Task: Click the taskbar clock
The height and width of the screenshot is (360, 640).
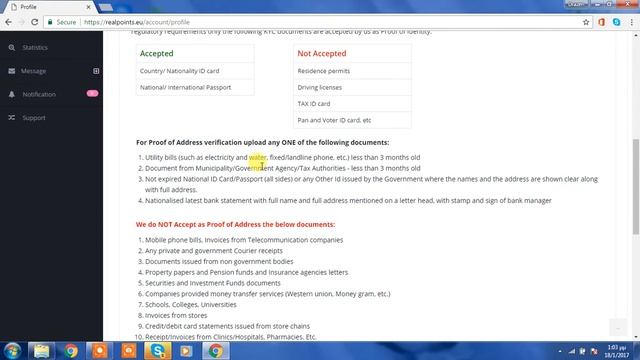Action: coord(617,351)
